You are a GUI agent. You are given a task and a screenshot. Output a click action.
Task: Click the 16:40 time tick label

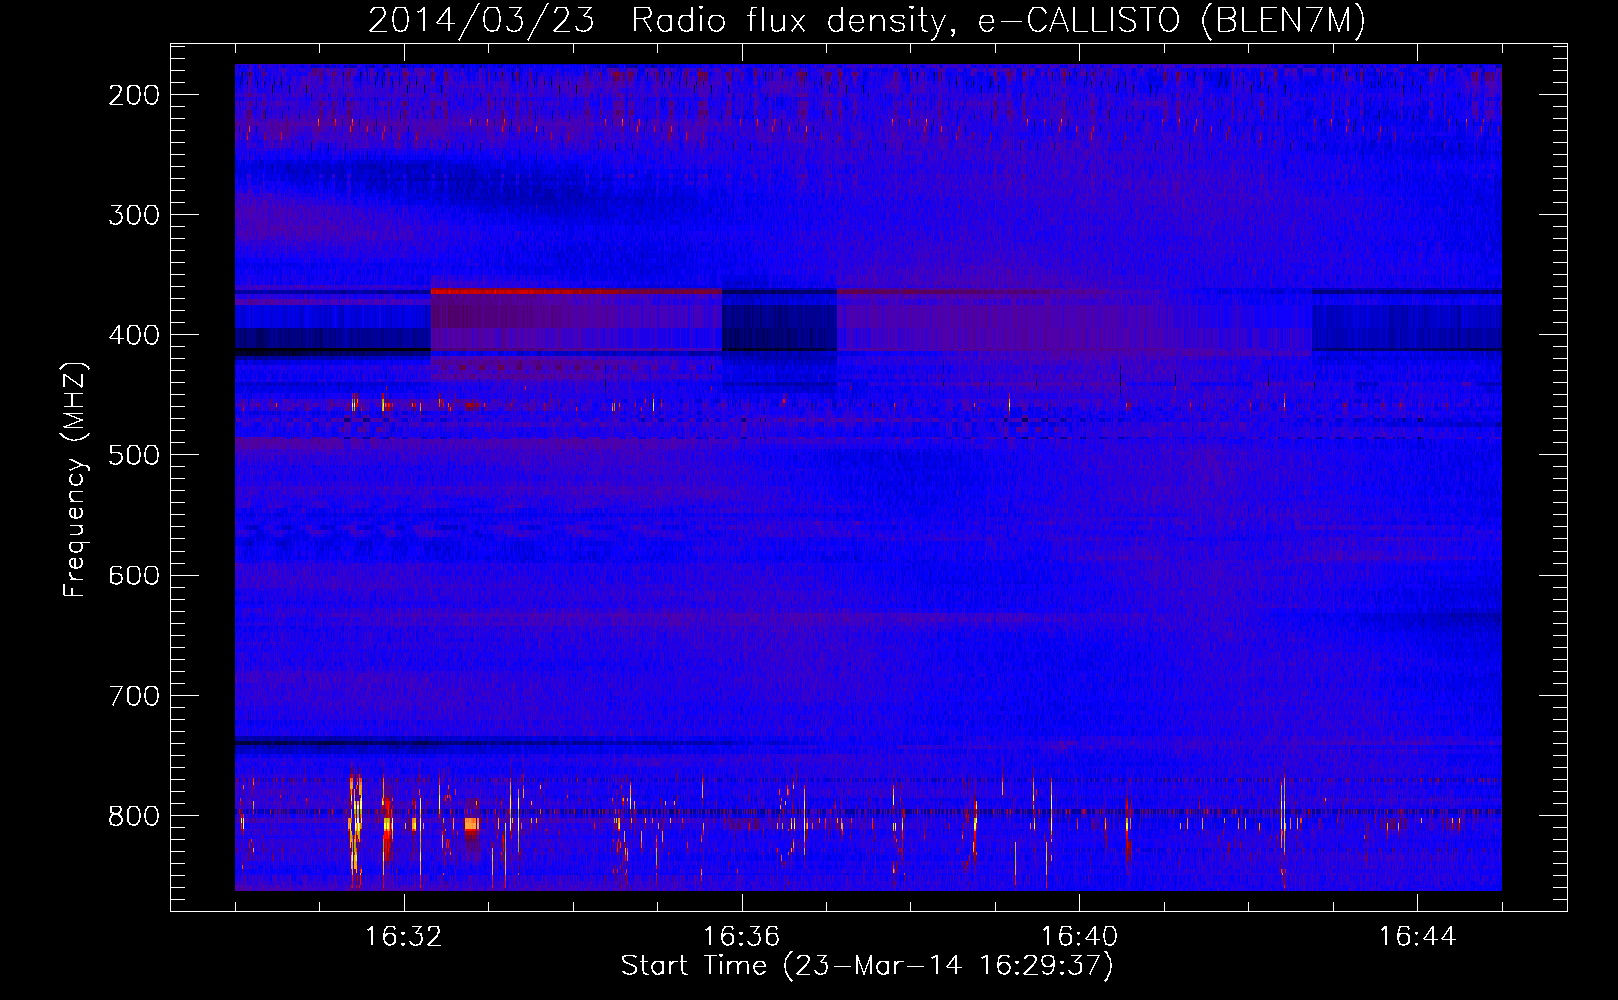[x=1079, y=937]
